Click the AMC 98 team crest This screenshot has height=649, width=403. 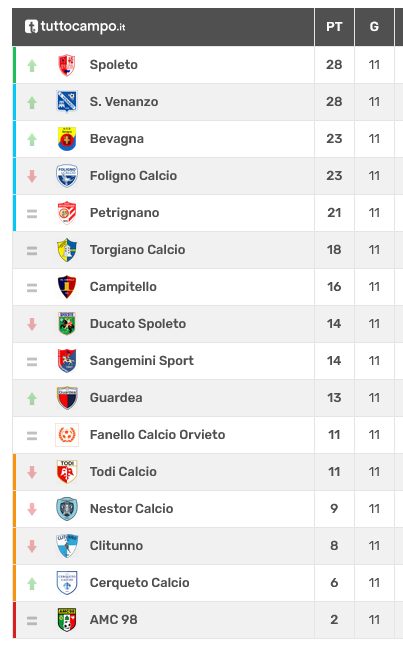[67, 620]
